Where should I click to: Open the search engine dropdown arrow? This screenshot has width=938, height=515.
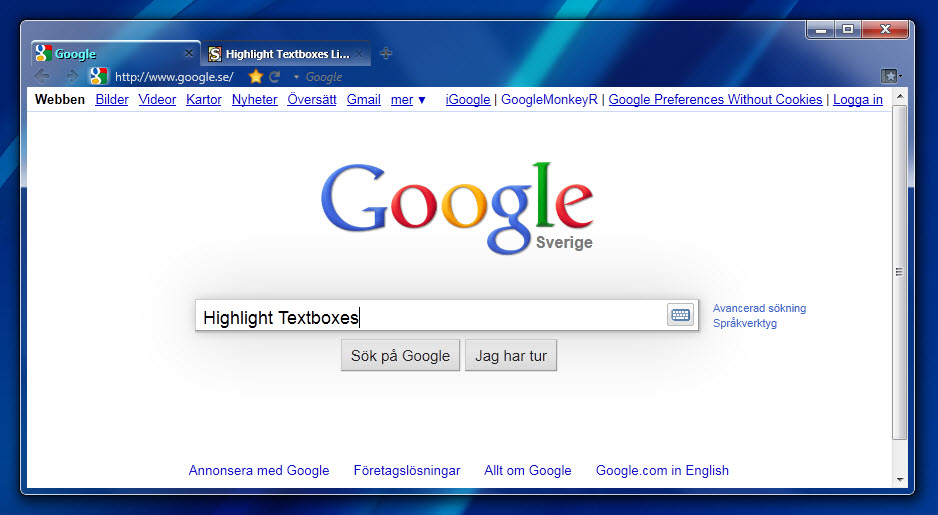tap(296, 77)
